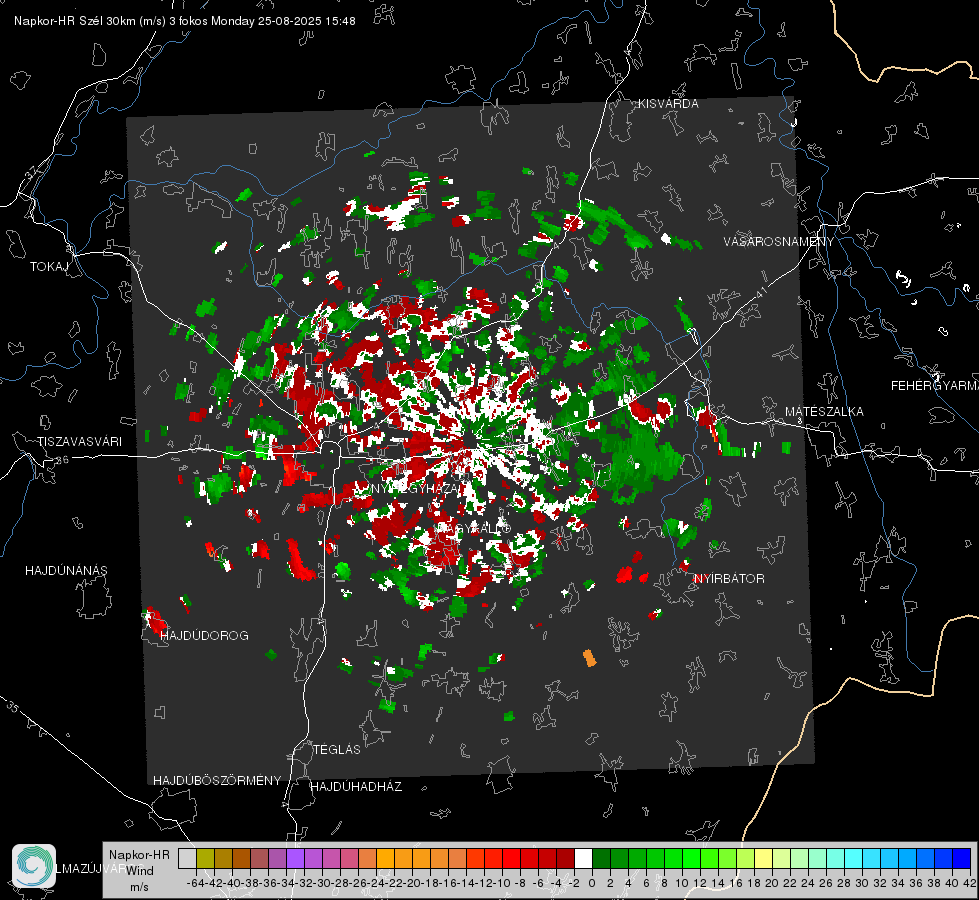Image resolution: width=979 pixels, height=900 pixels.
Task: Click the 'm/s' unit label
Action: tap(139, 887)
